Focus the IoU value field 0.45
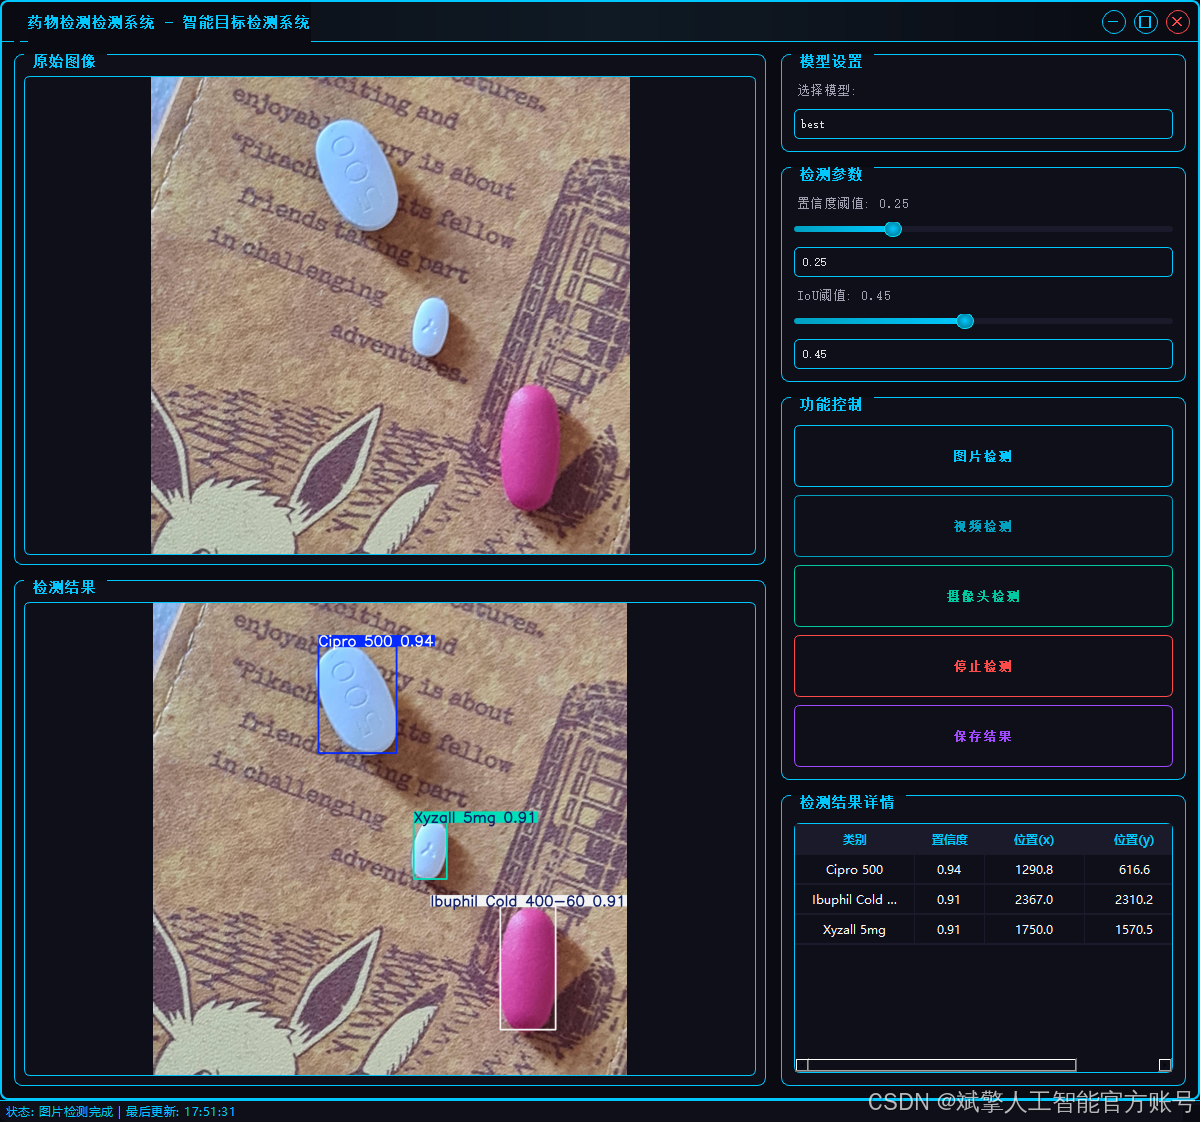 983,354
